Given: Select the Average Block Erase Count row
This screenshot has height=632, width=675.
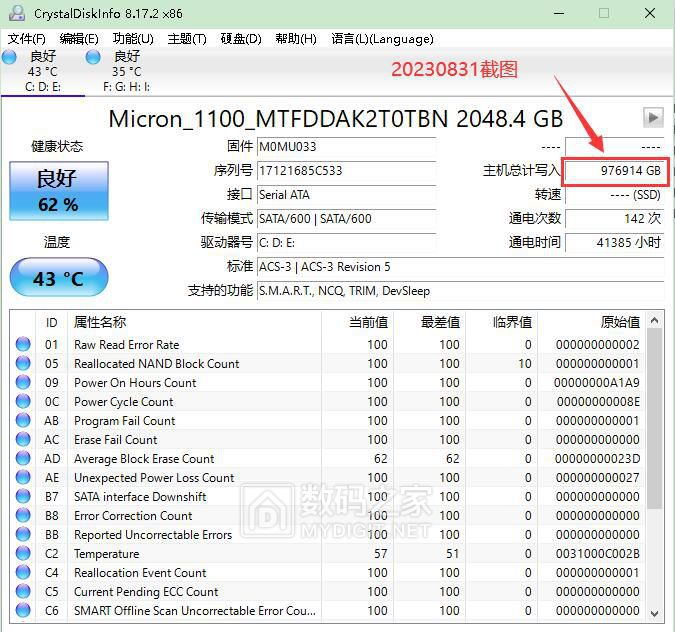Looking at the screenshot, I should tap(328, 459).
